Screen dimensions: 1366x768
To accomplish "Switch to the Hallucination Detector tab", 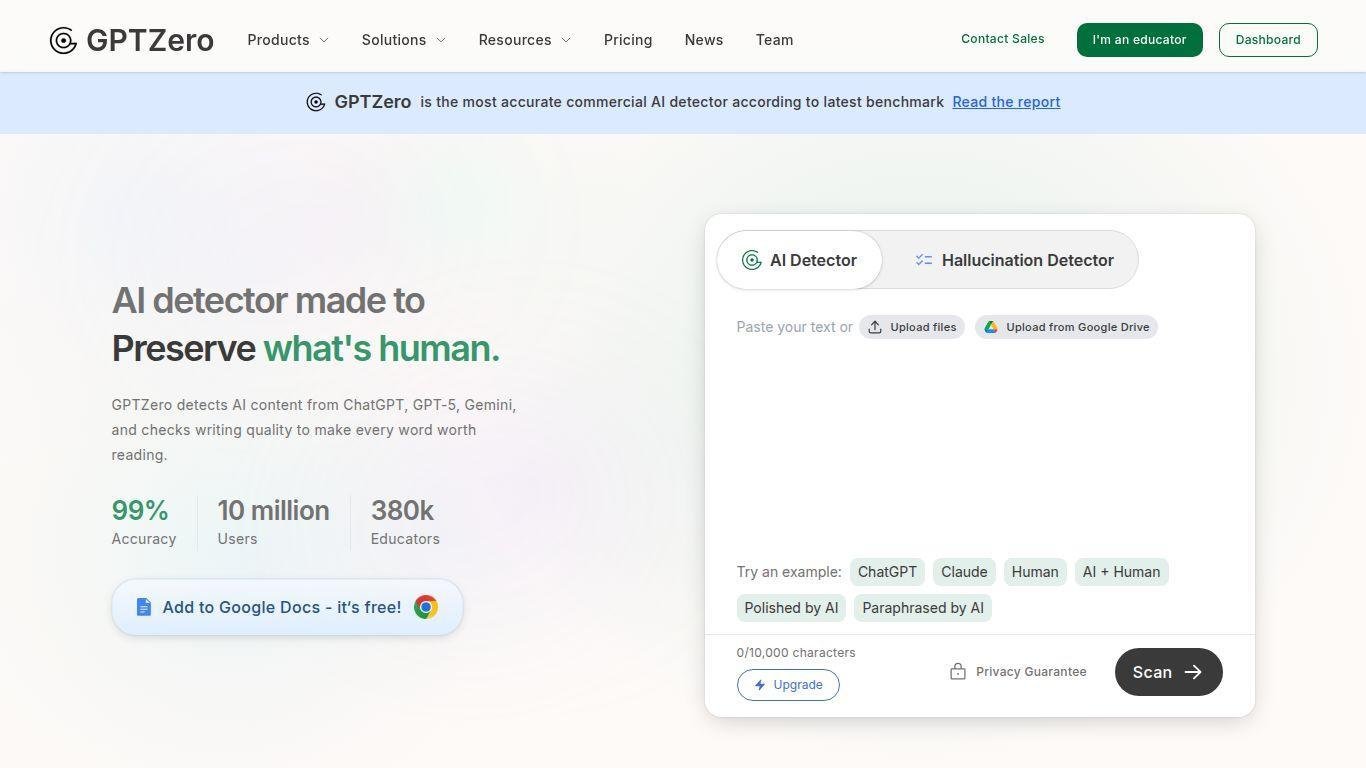I will point(1013,260).
